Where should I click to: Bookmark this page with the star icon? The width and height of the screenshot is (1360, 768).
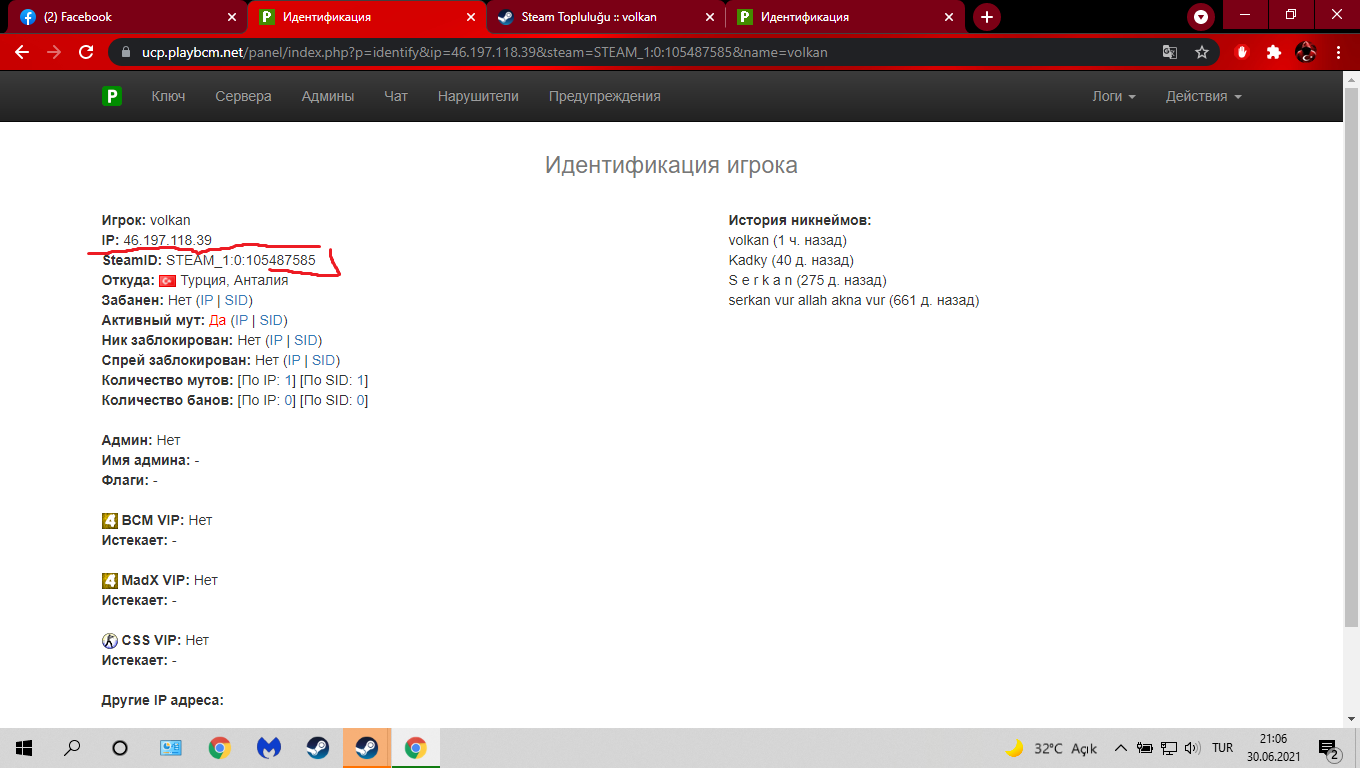[1201, 52]
